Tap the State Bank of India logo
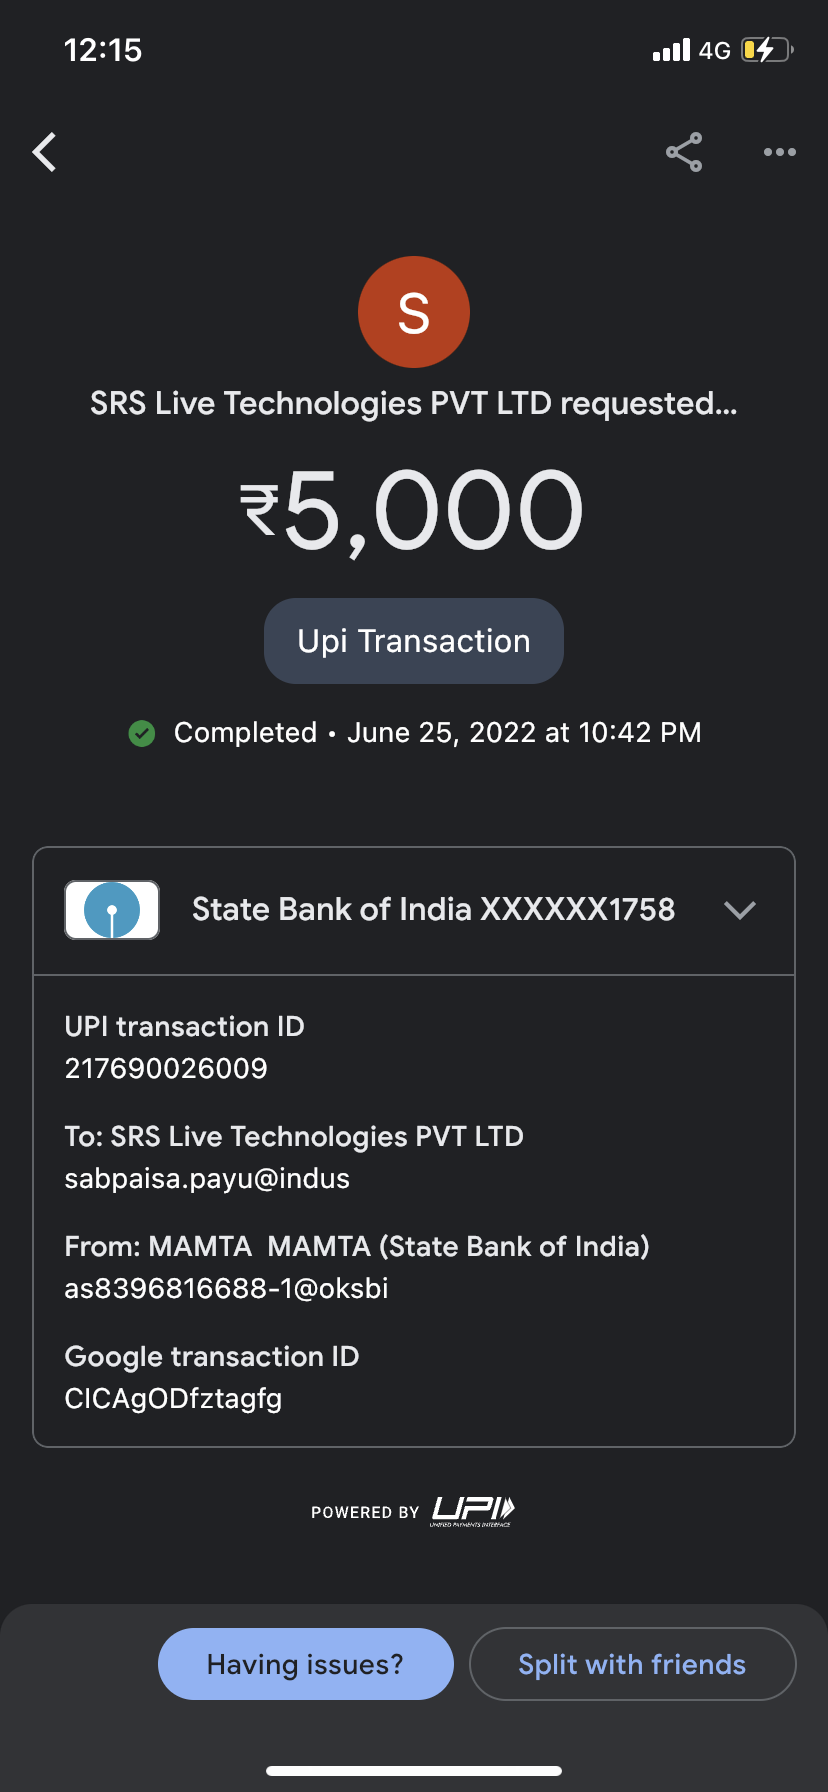This screenshot has width=828, height=1792. point(112,910)
